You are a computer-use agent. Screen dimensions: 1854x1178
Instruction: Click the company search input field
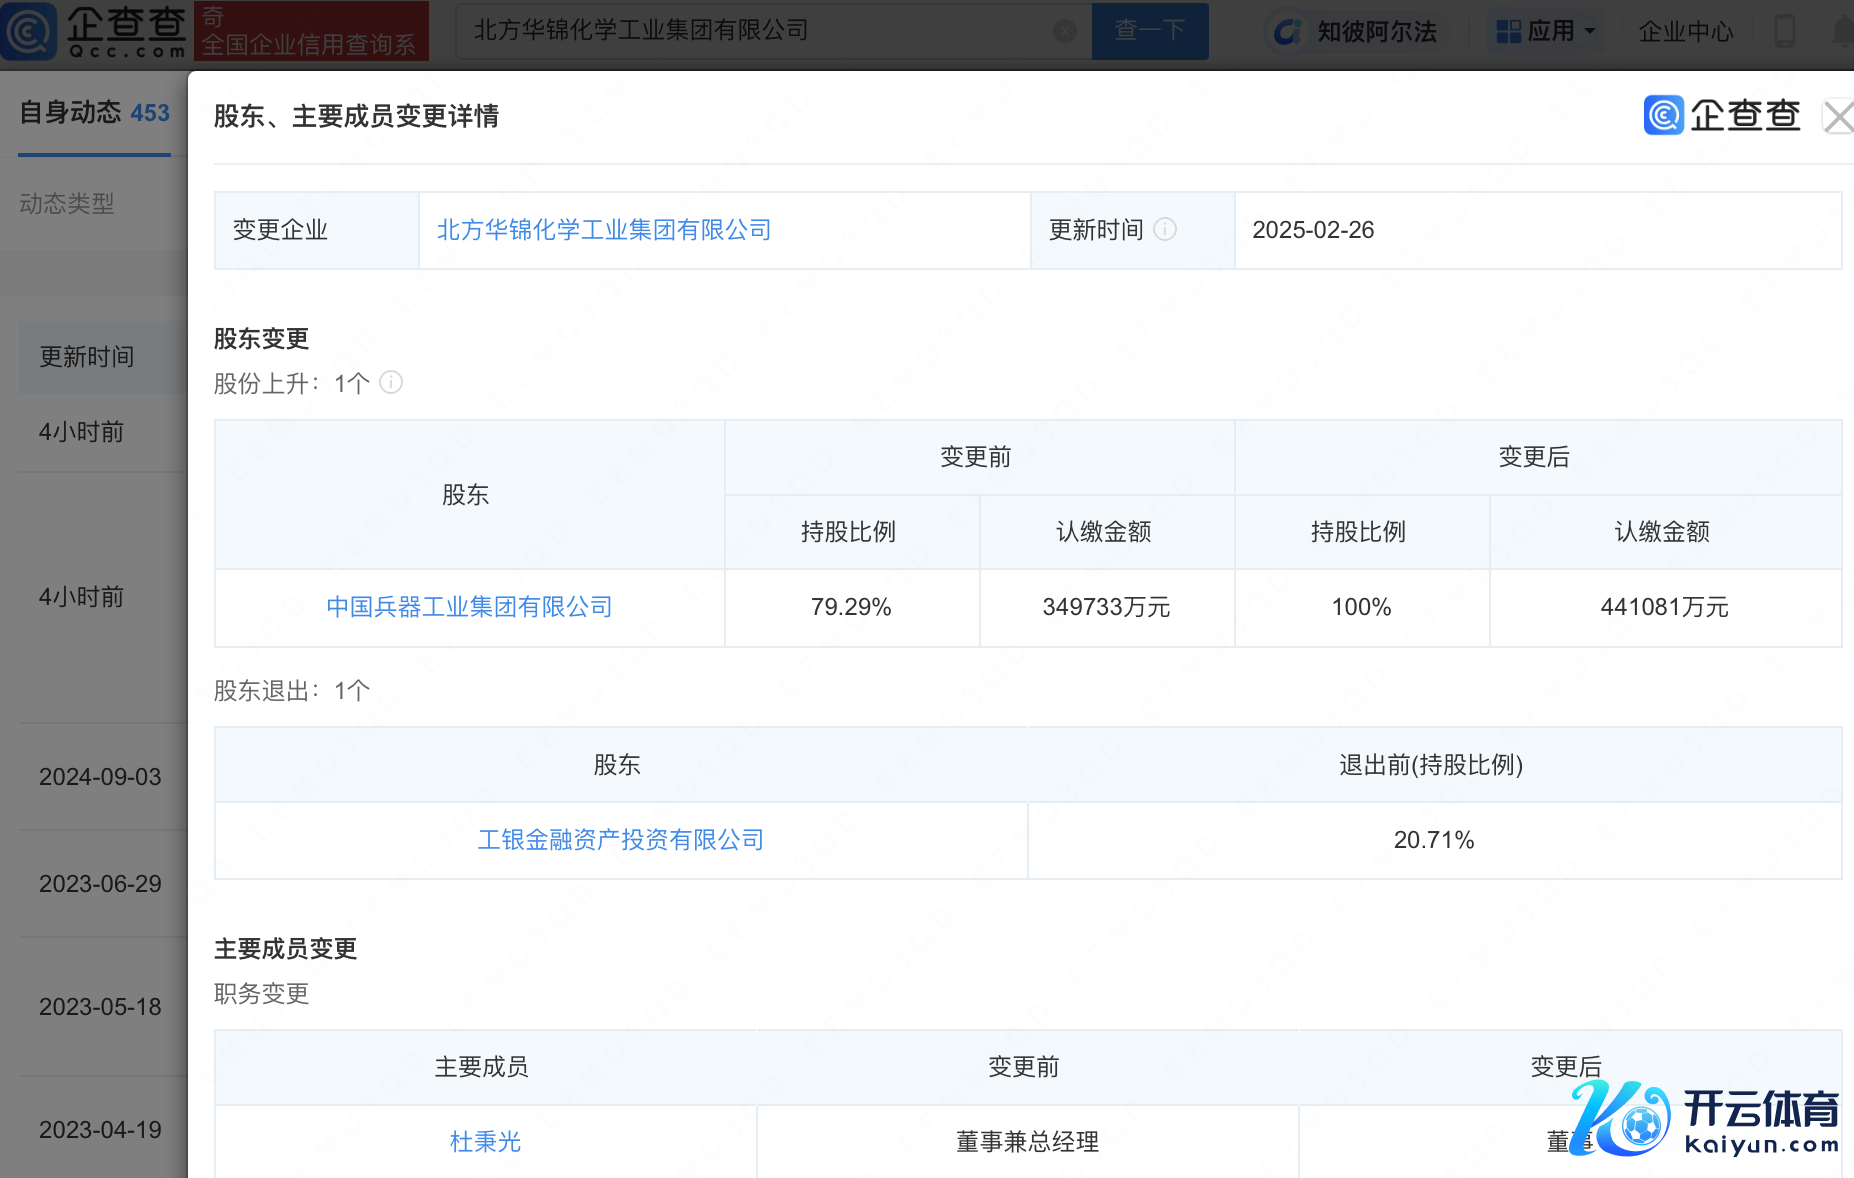pyautogui.click(x=760, y=31)
